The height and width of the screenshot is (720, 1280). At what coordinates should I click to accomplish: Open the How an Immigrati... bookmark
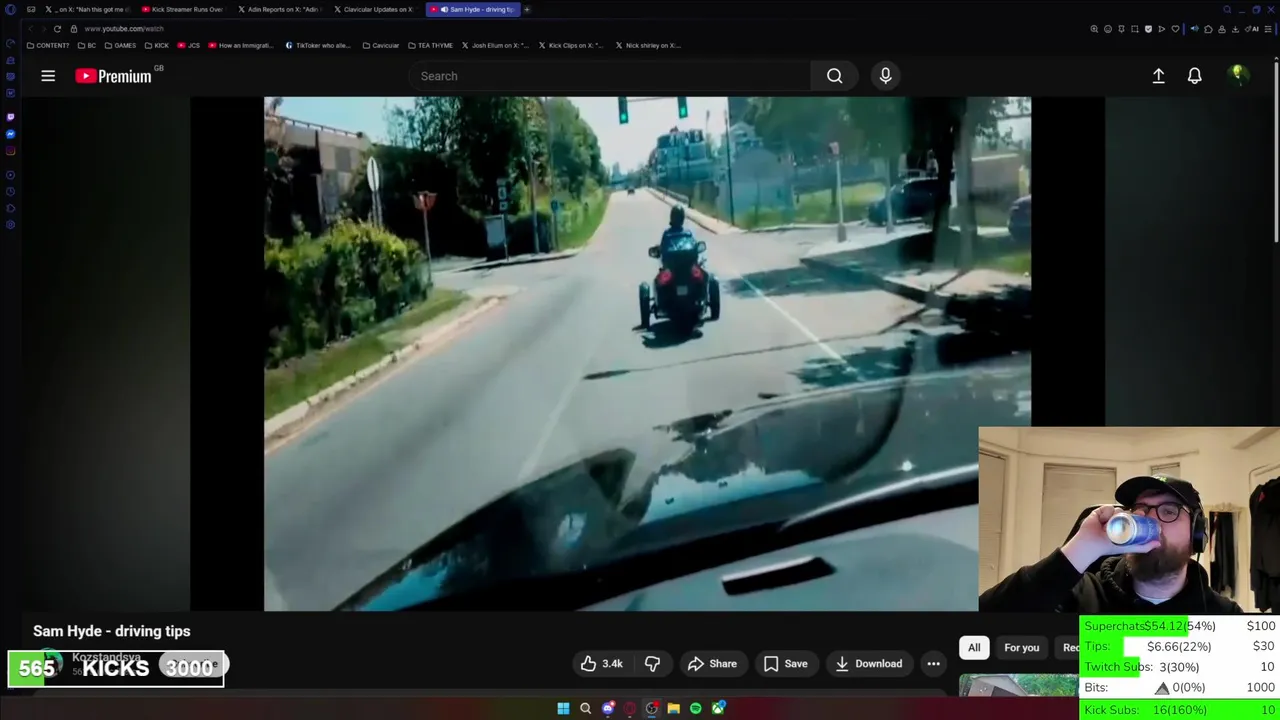[240, 45]
